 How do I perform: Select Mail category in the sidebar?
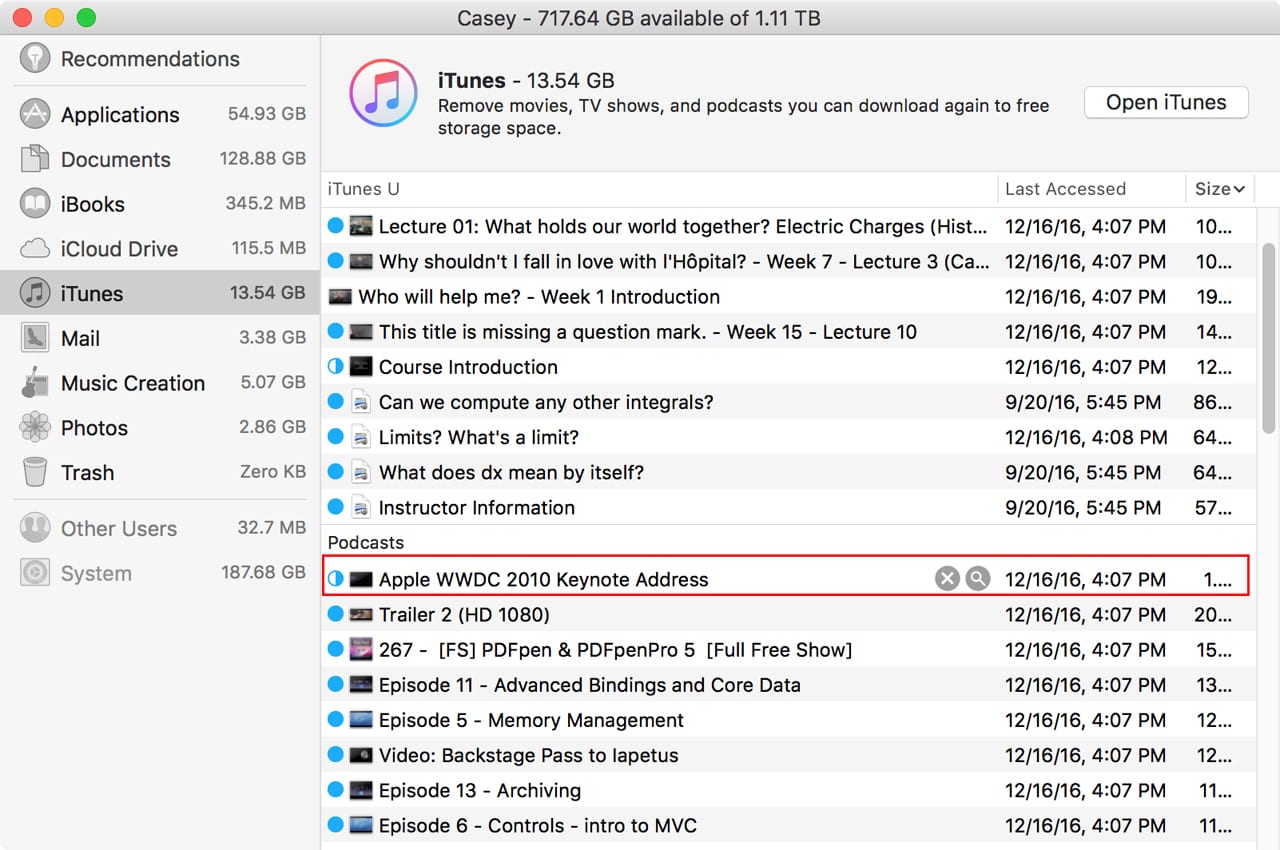(x=80, y=338)
